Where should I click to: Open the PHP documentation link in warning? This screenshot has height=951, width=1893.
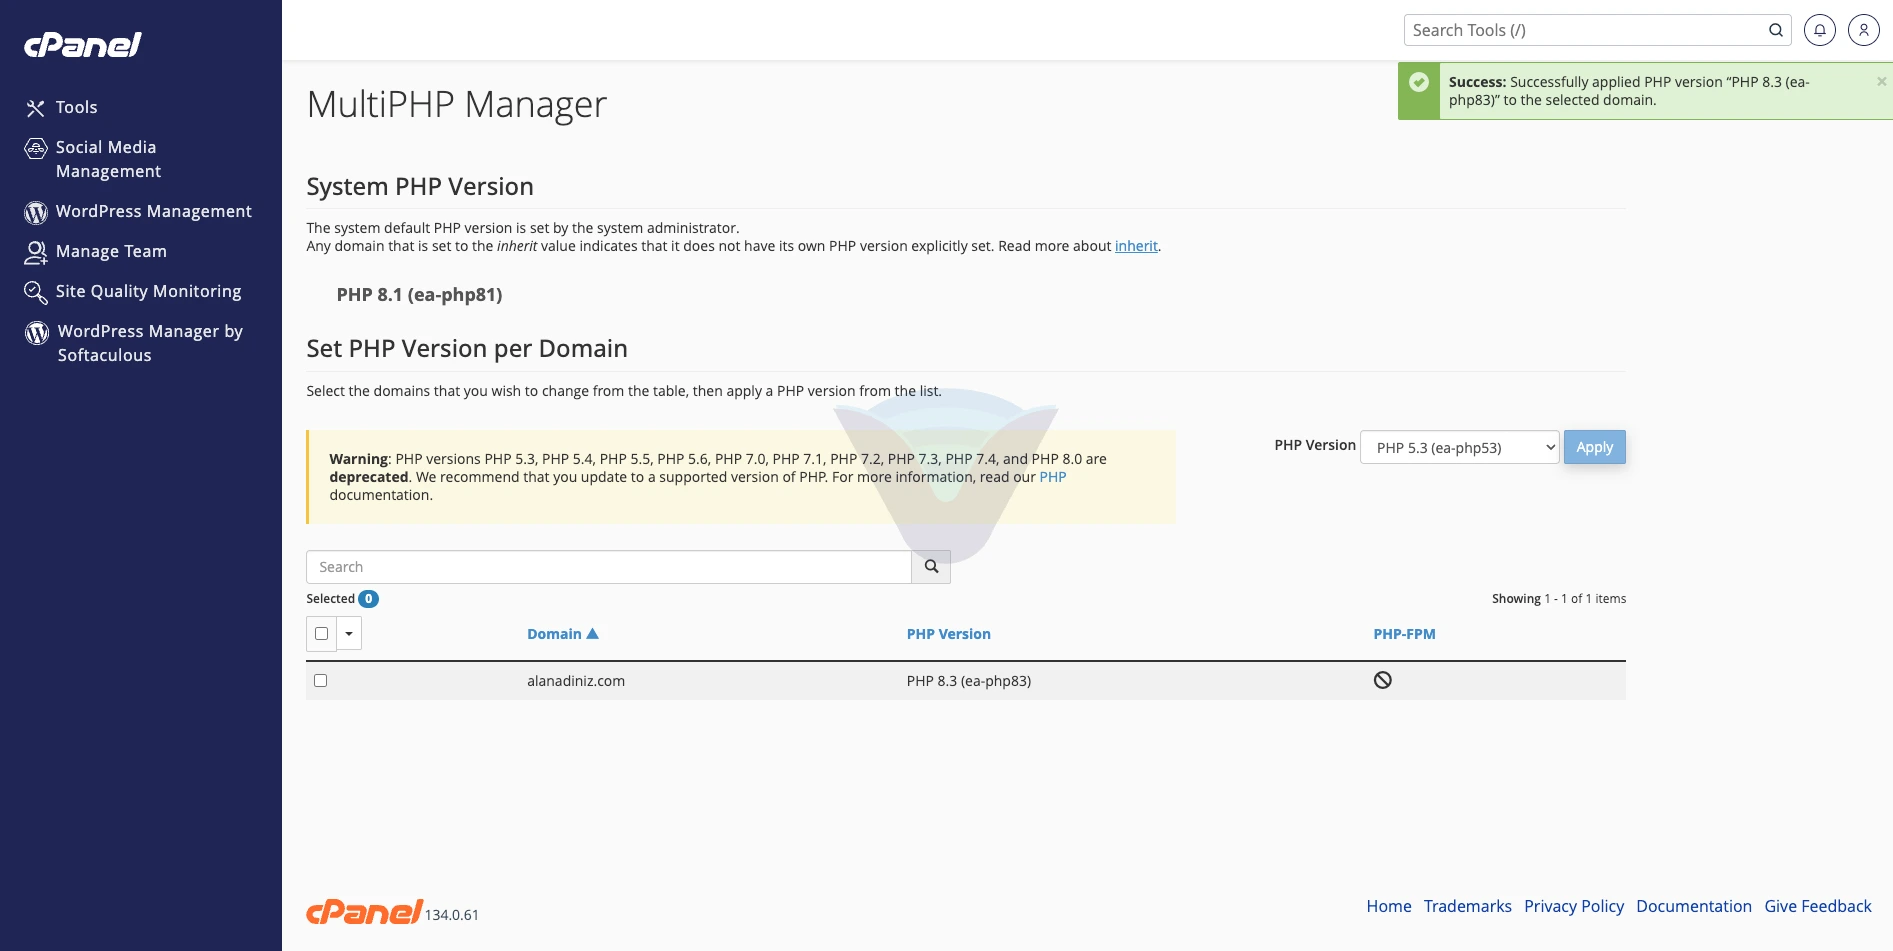click(1053, 477)
